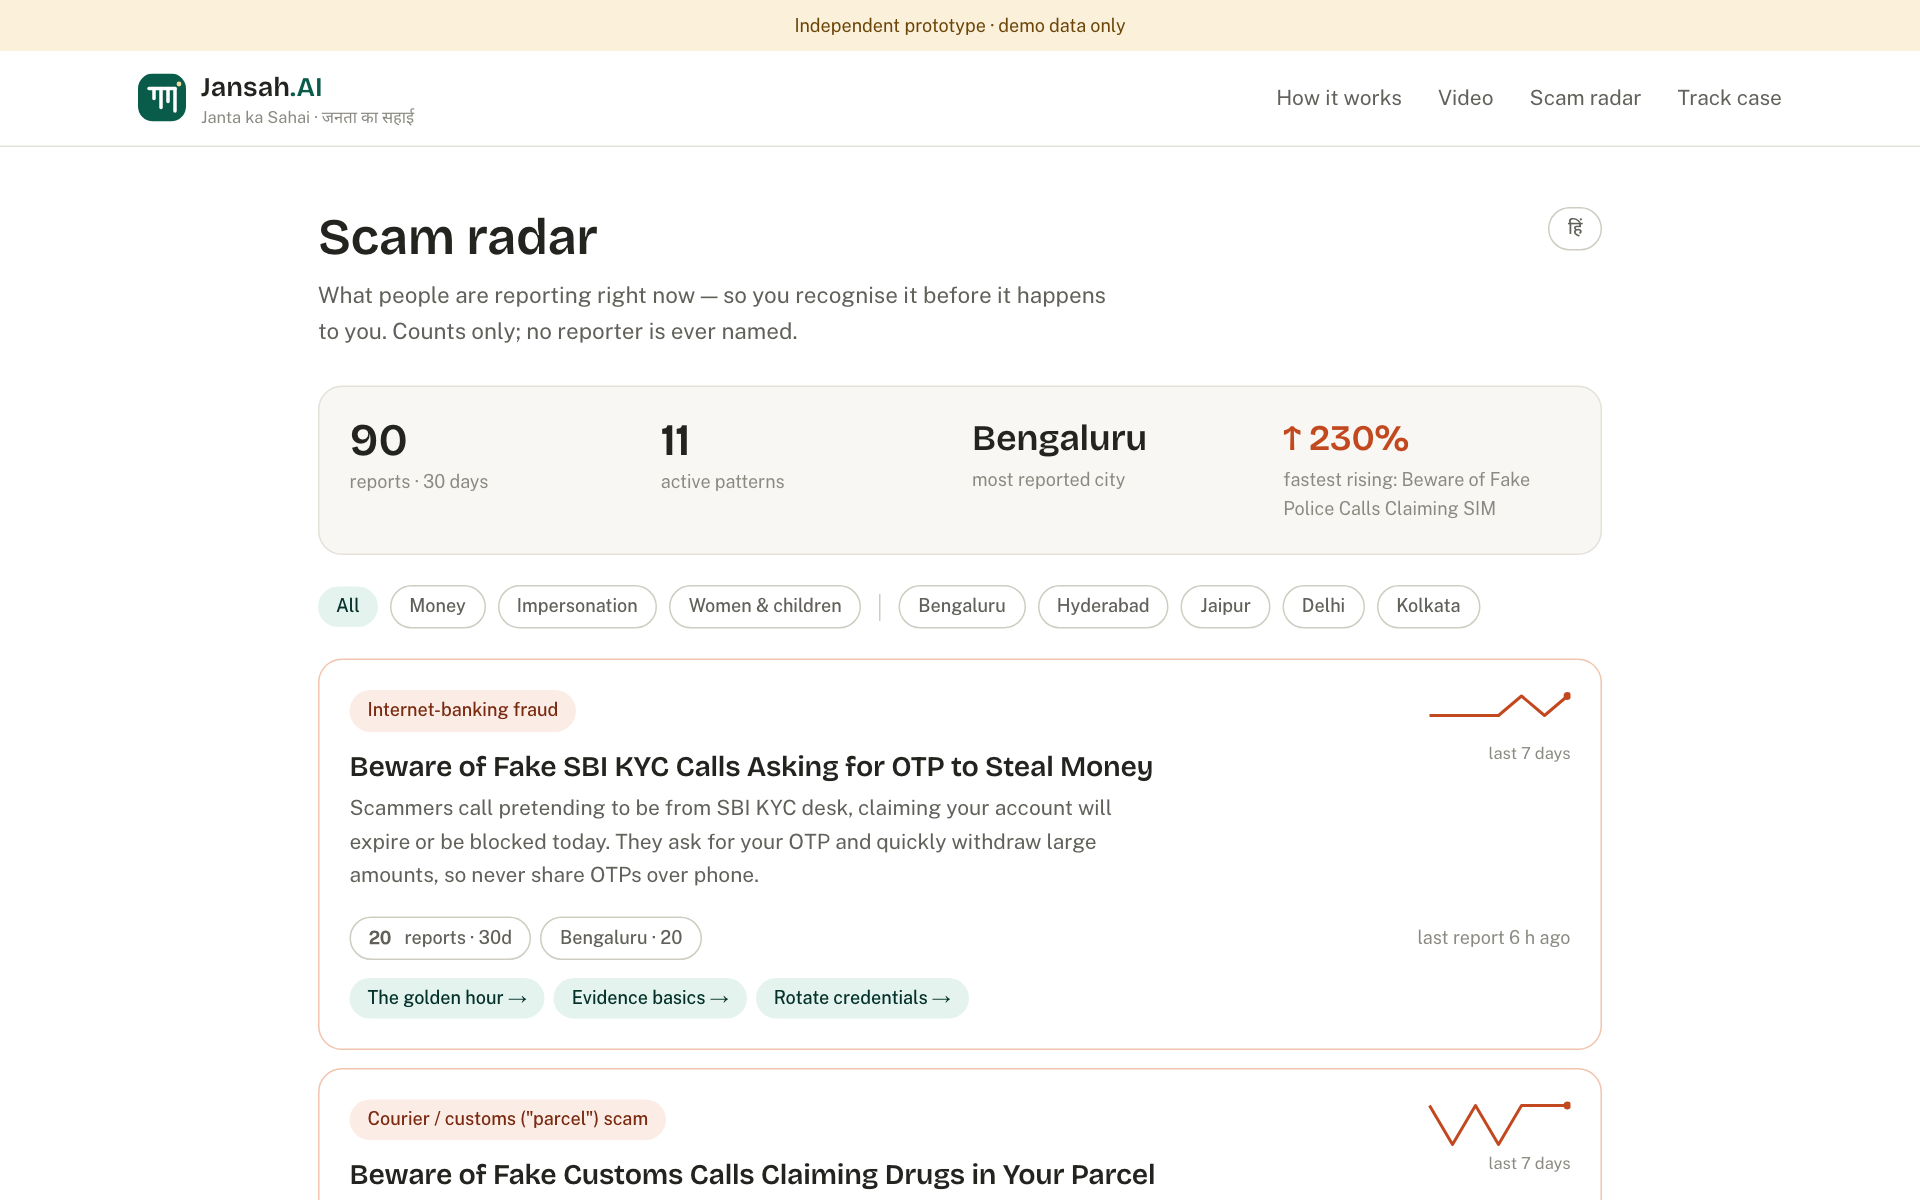Open Scam radar in the navigation
This screenshot has height=1200, width=1920.
[x=1585, y=98]
